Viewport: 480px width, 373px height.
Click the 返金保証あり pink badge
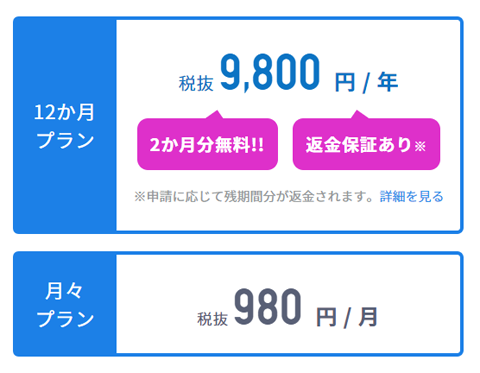coord(366,144)
